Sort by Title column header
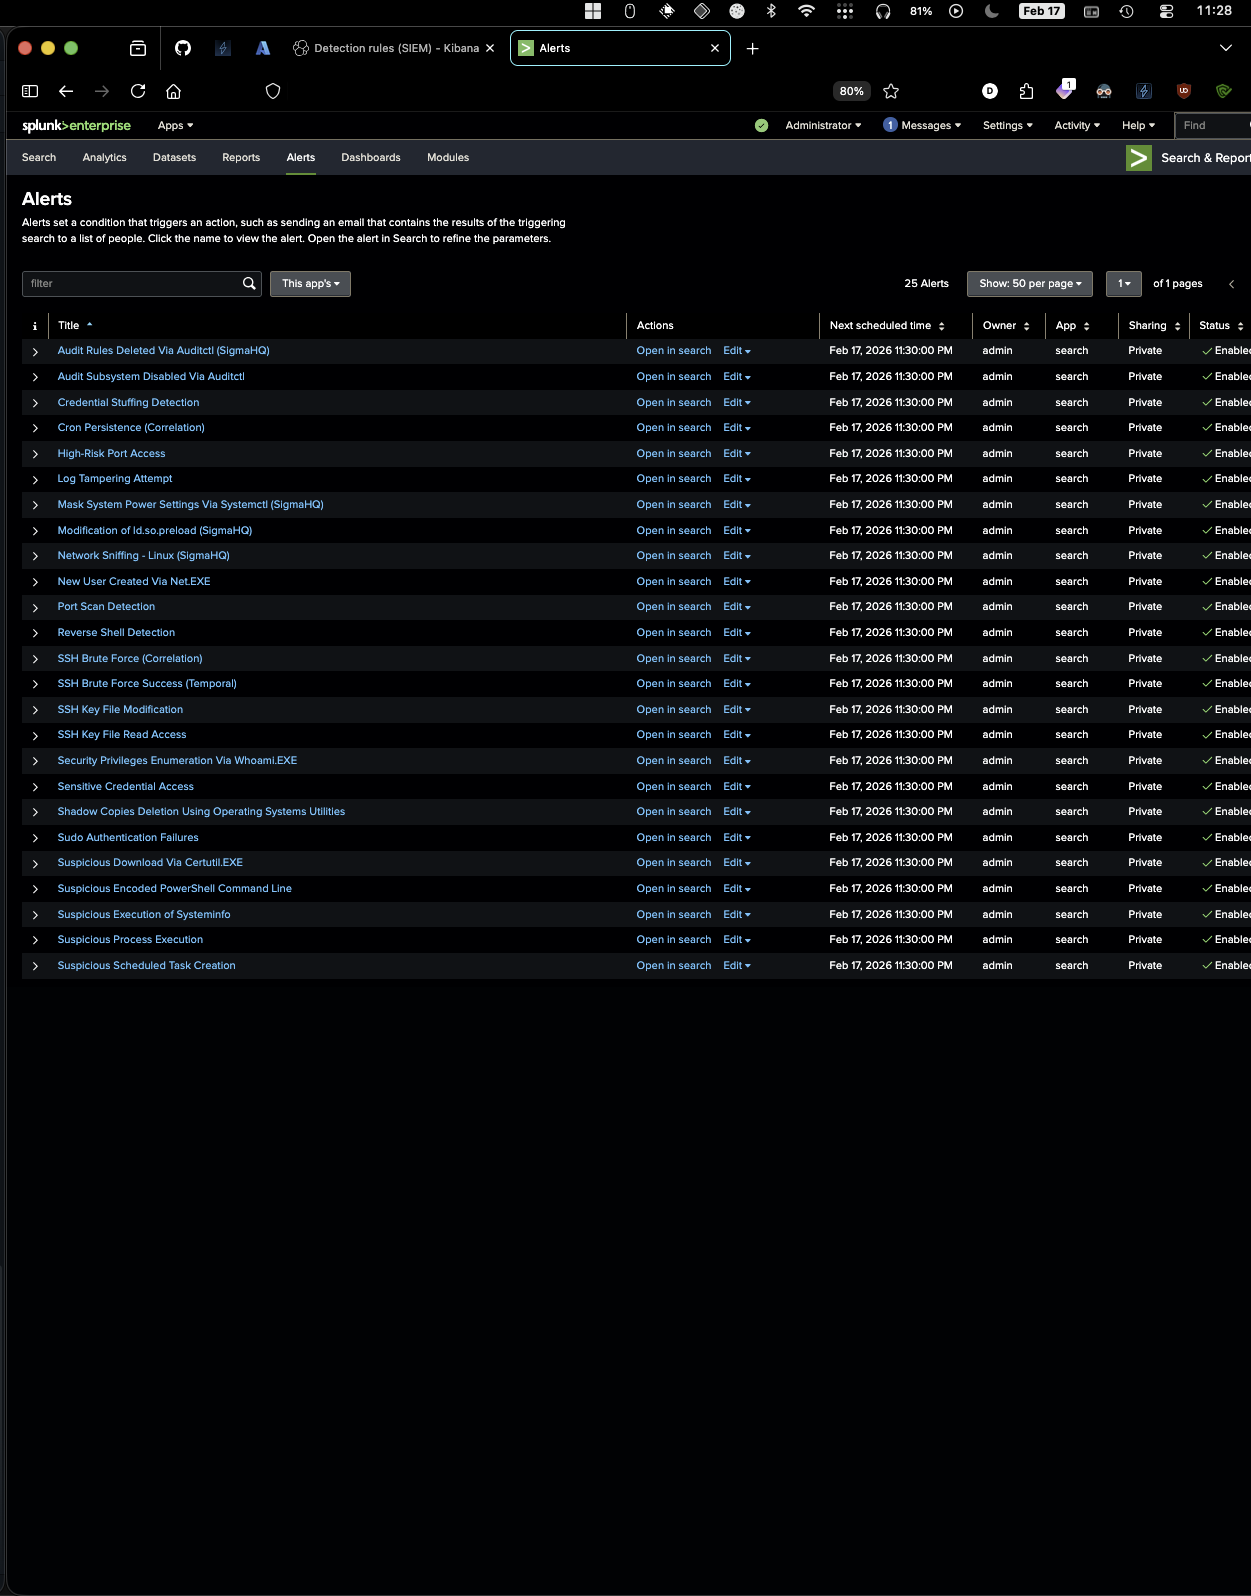The image size is (1251, 1596). click(75, 326)
